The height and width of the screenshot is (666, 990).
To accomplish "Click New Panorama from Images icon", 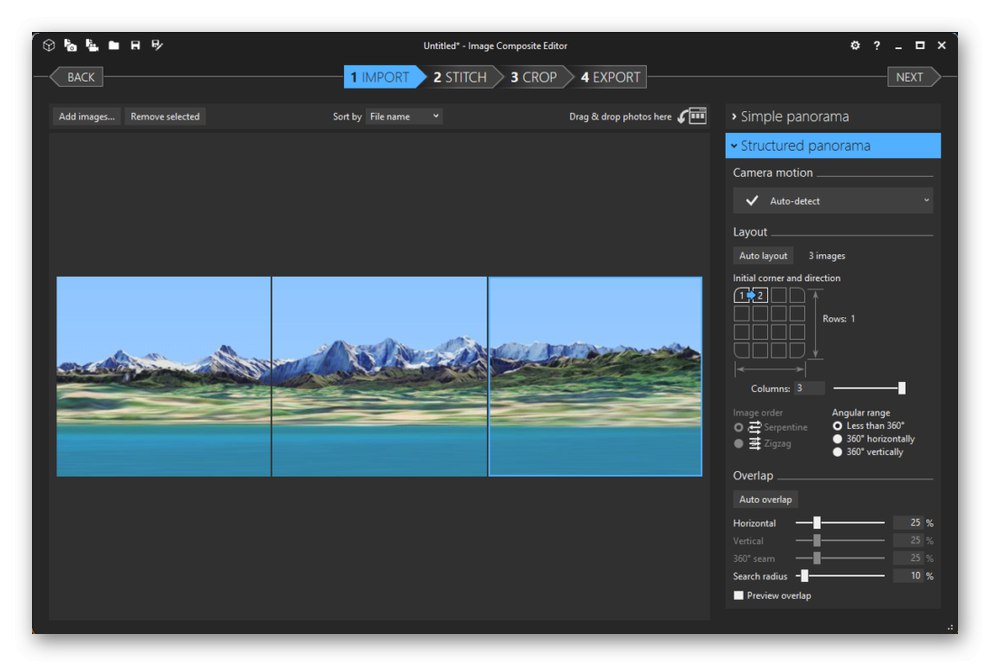I will click(x=70, y=45).
